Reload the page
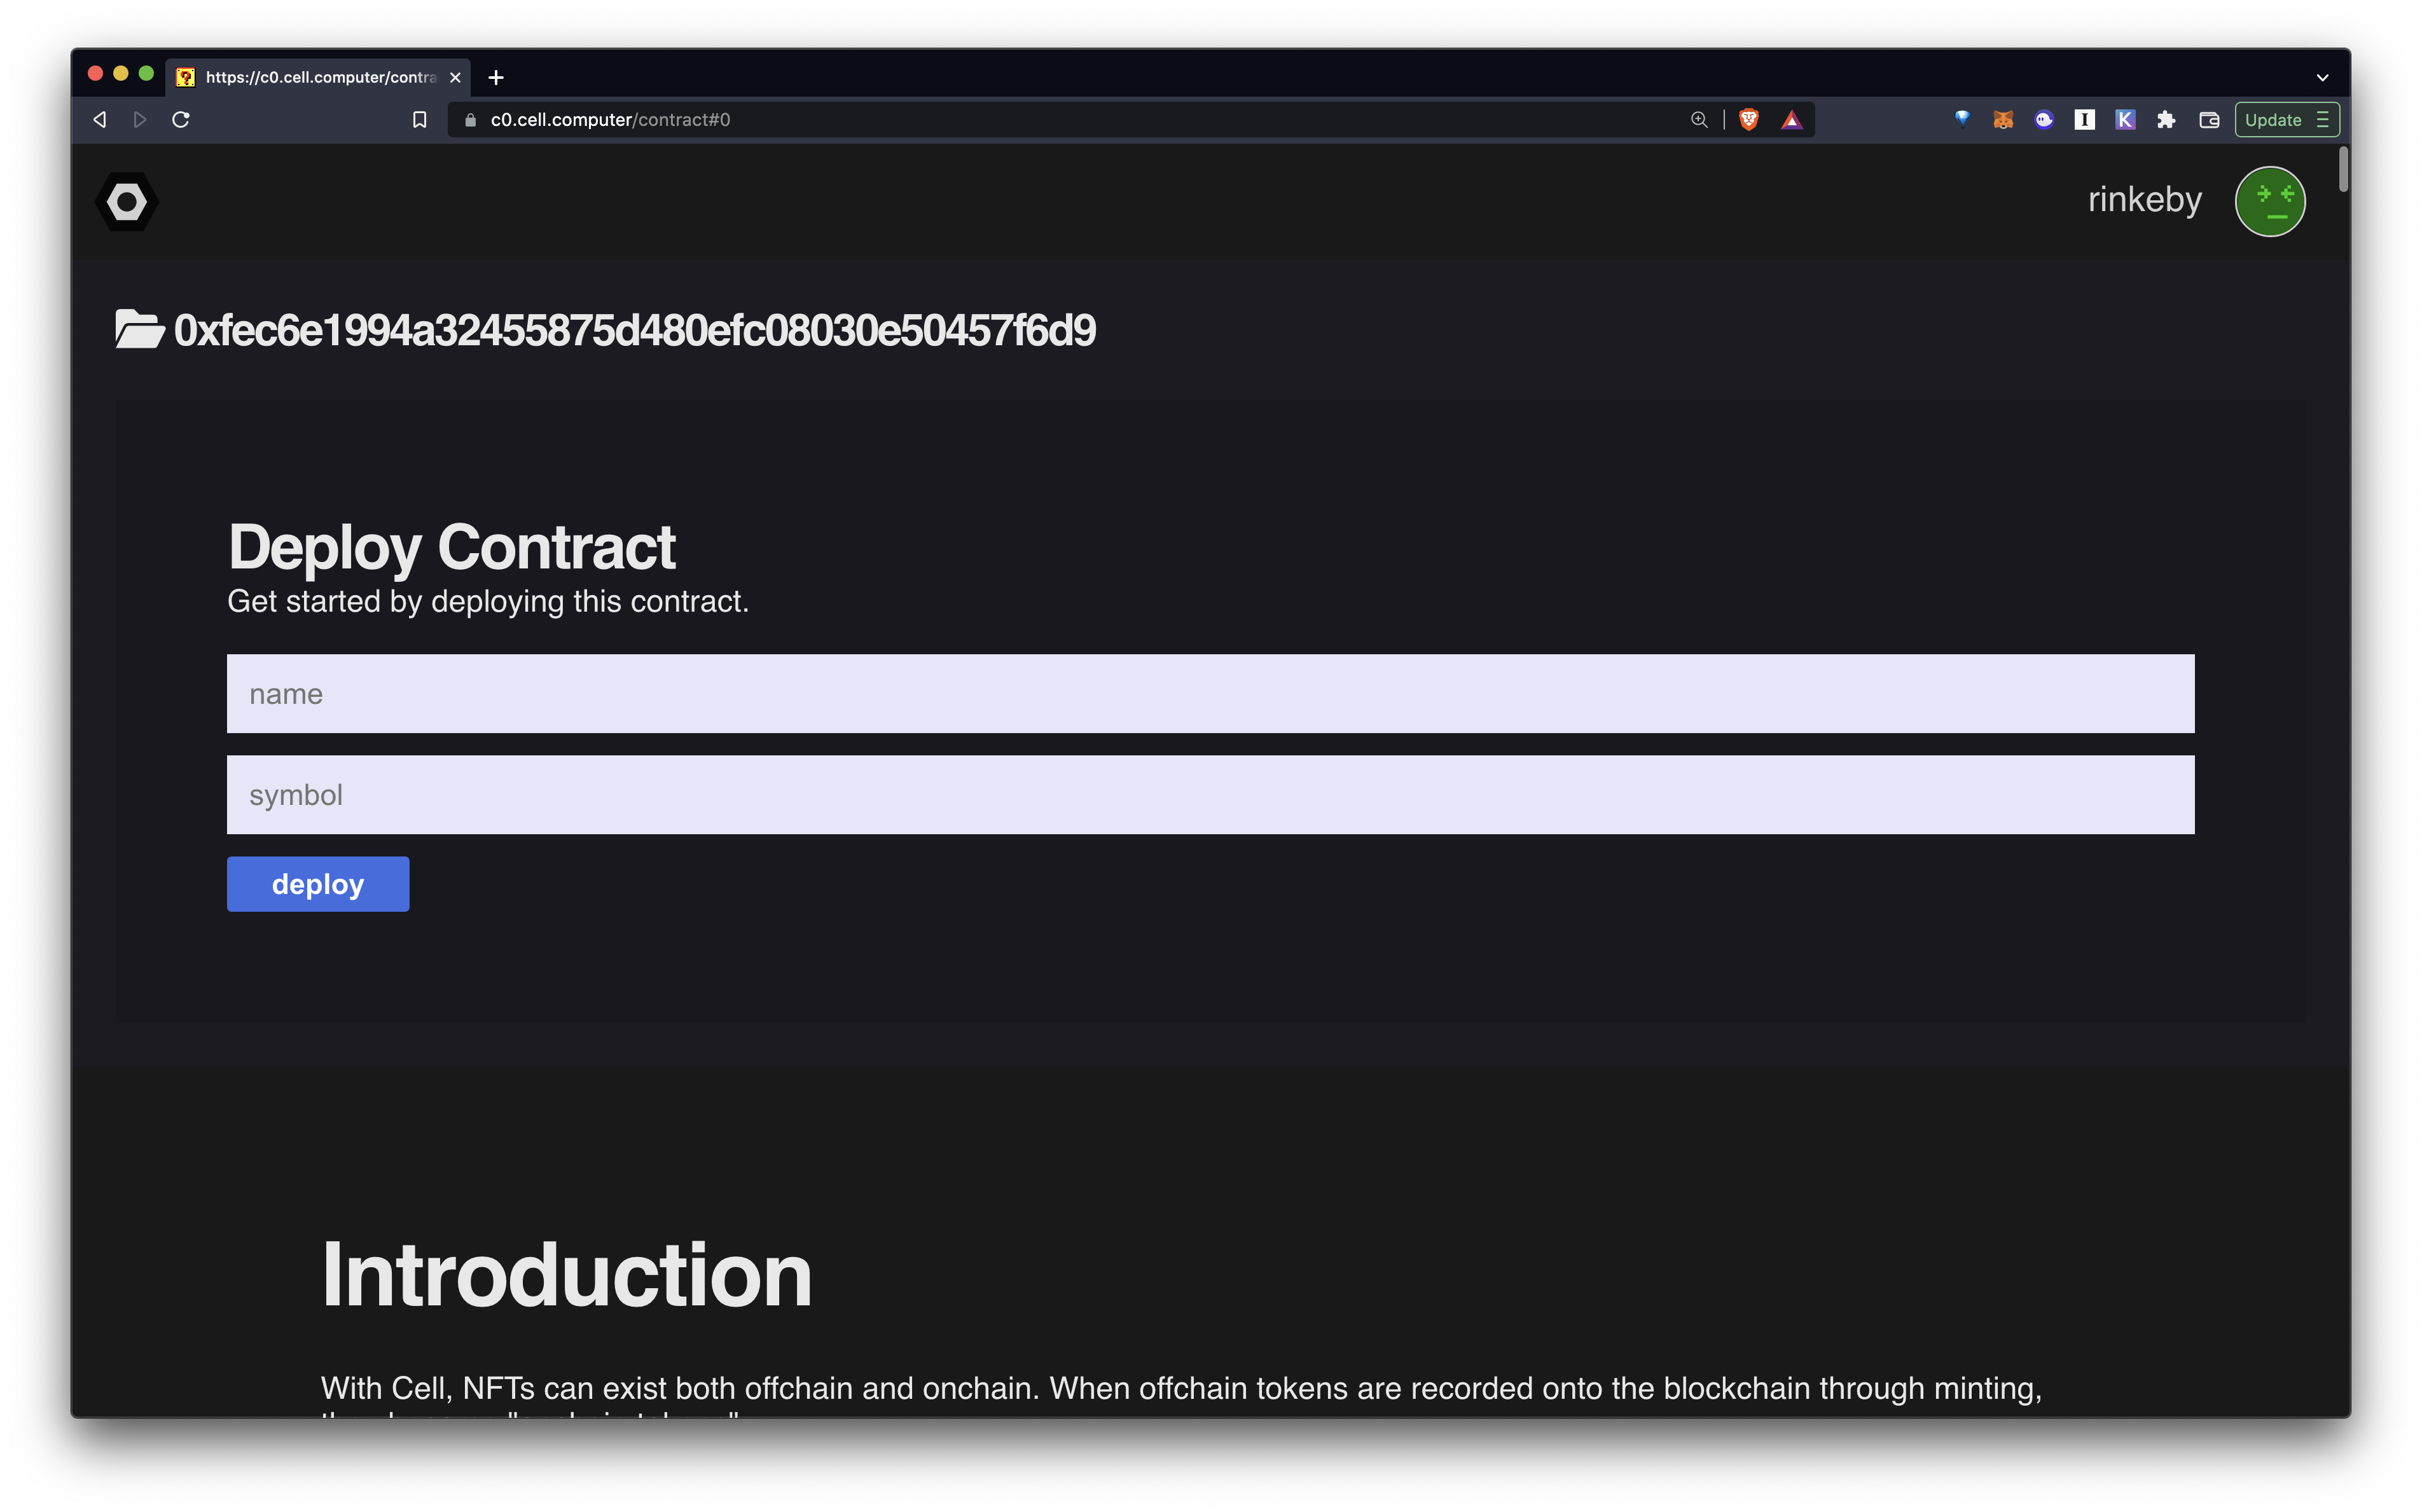2422x1512 pixels. tap(181, 120)
